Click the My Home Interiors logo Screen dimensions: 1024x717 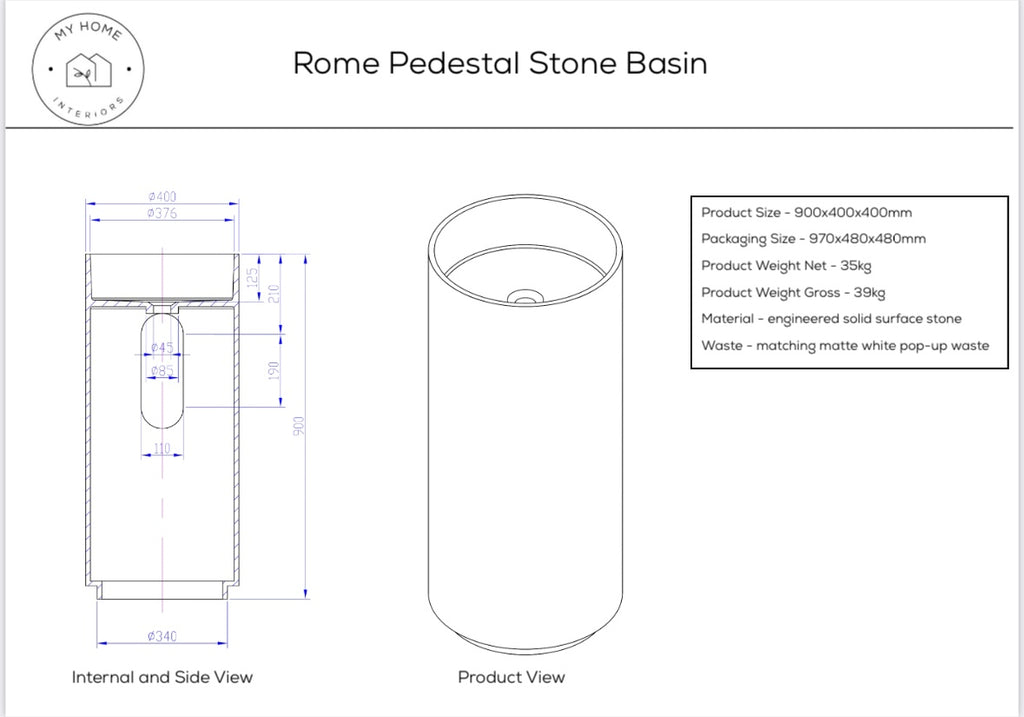point(86,69)
